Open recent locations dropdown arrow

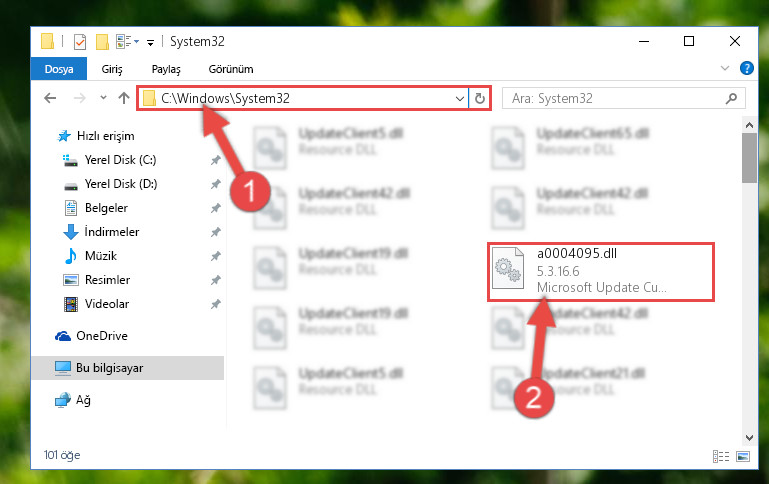103,98
